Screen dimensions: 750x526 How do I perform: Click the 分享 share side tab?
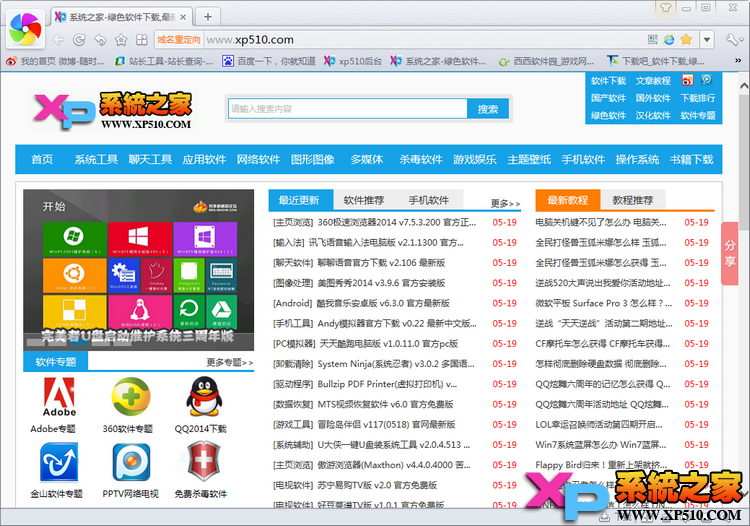tap(729, 253)
